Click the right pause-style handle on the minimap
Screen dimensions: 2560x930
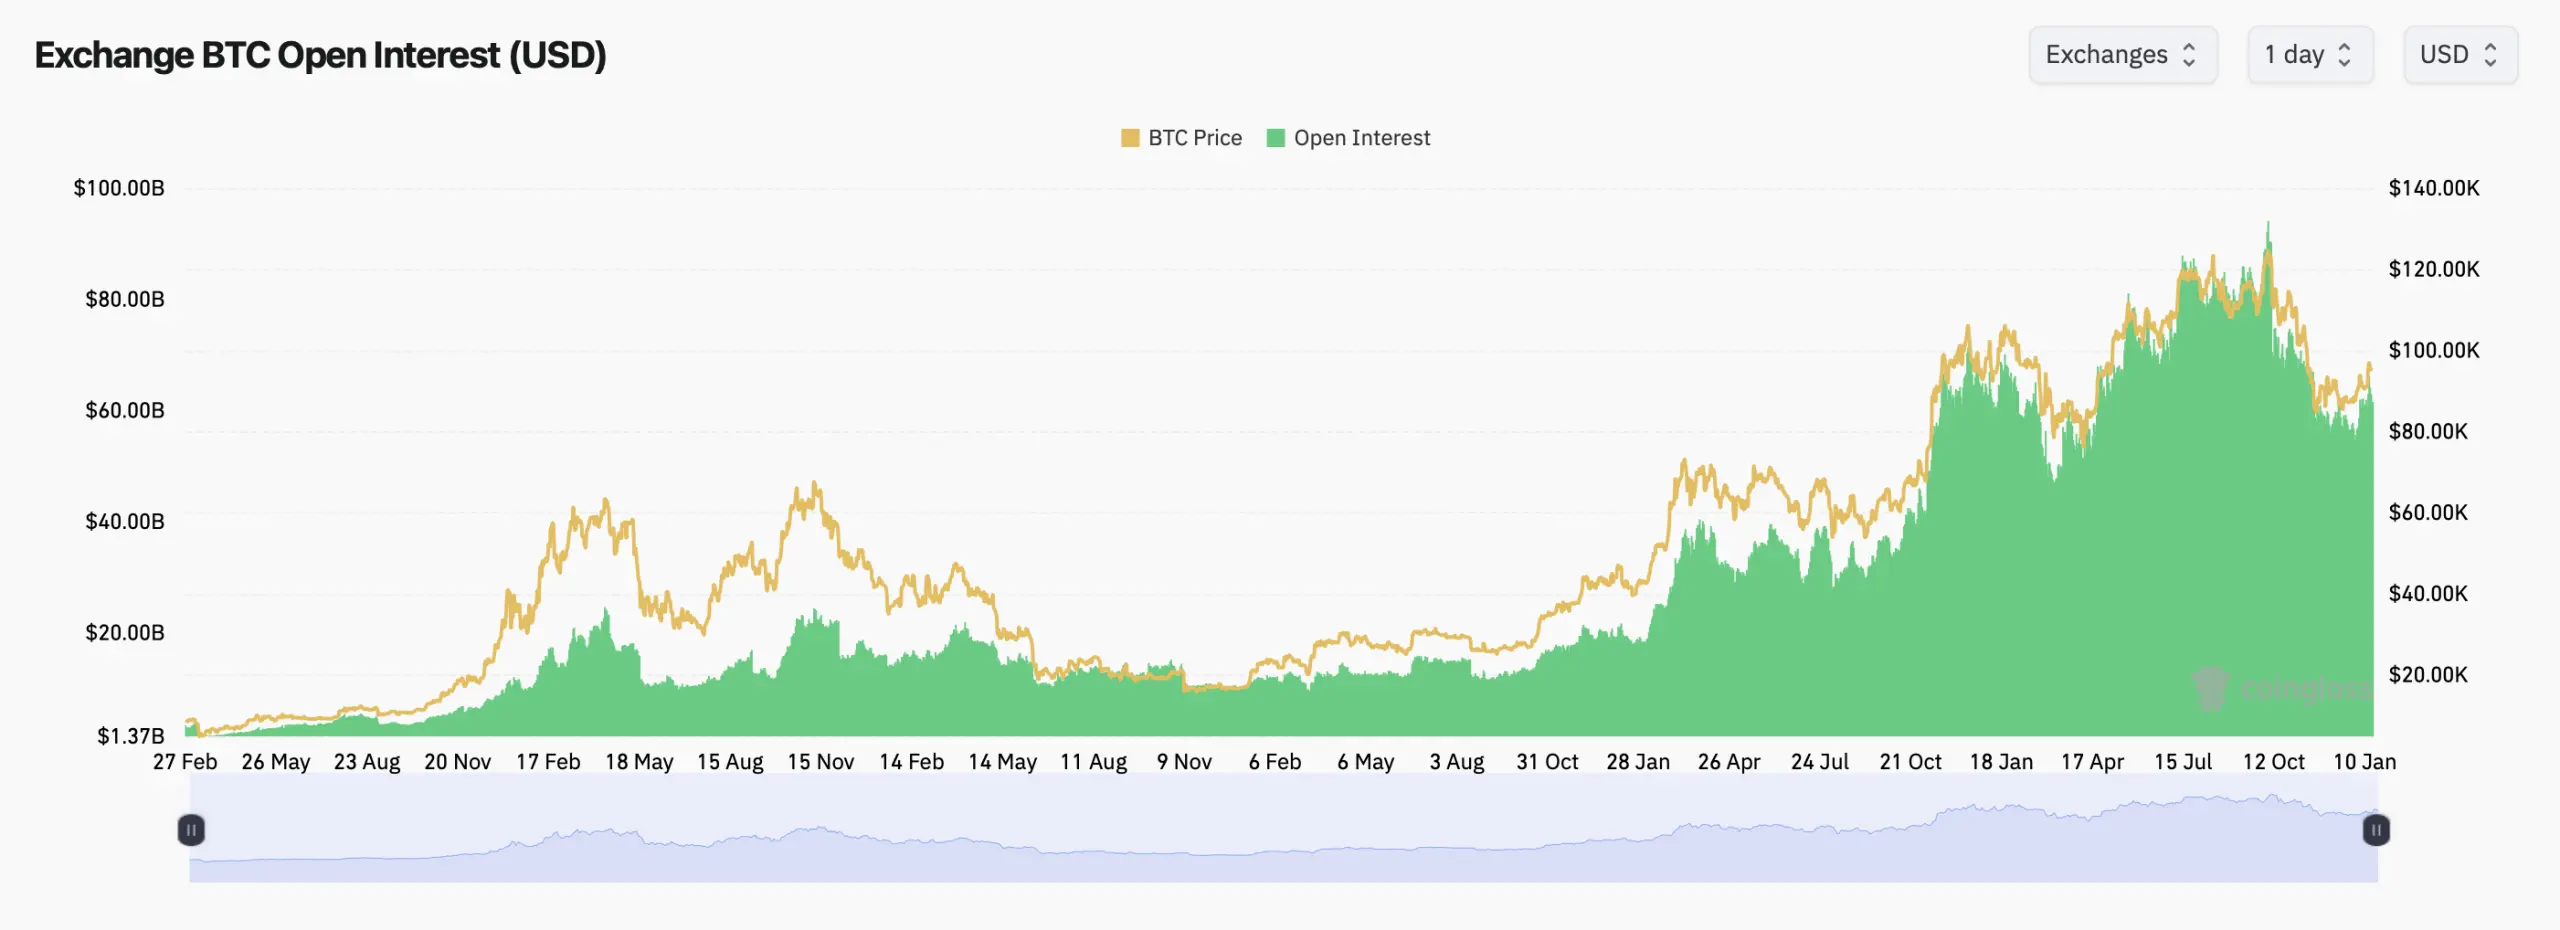(2377, 829)
